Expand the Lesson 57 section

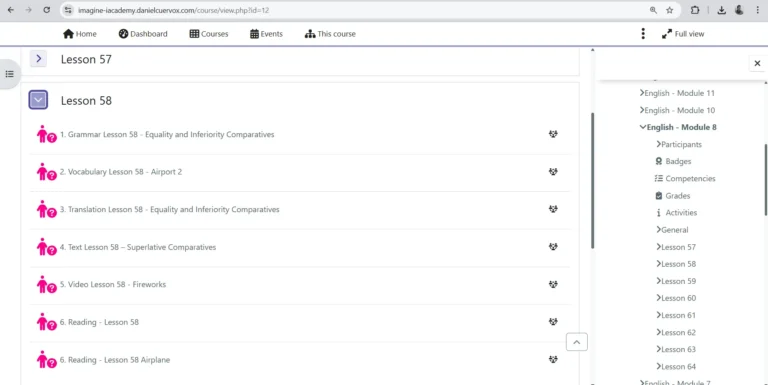coord(38,59)
